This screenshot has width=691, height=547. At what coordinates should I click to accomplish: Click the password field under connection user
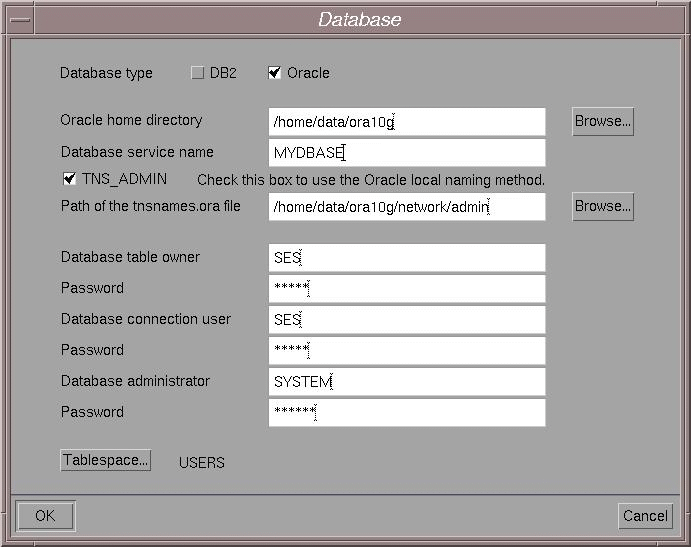(x=407, y=351)
